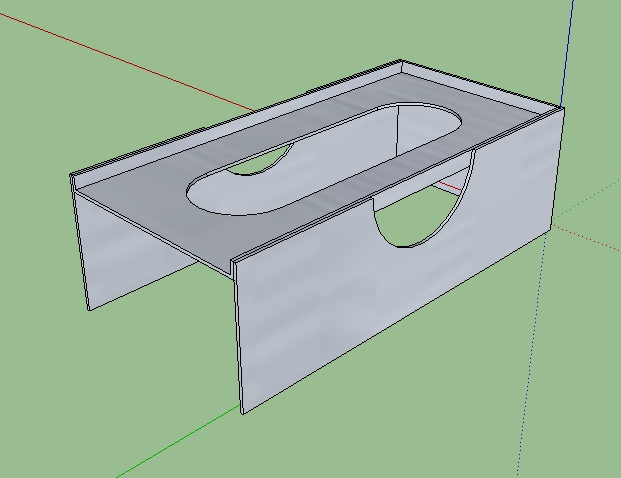
Task: Click the bottom corner of the front panel
Action: (242, 412)
